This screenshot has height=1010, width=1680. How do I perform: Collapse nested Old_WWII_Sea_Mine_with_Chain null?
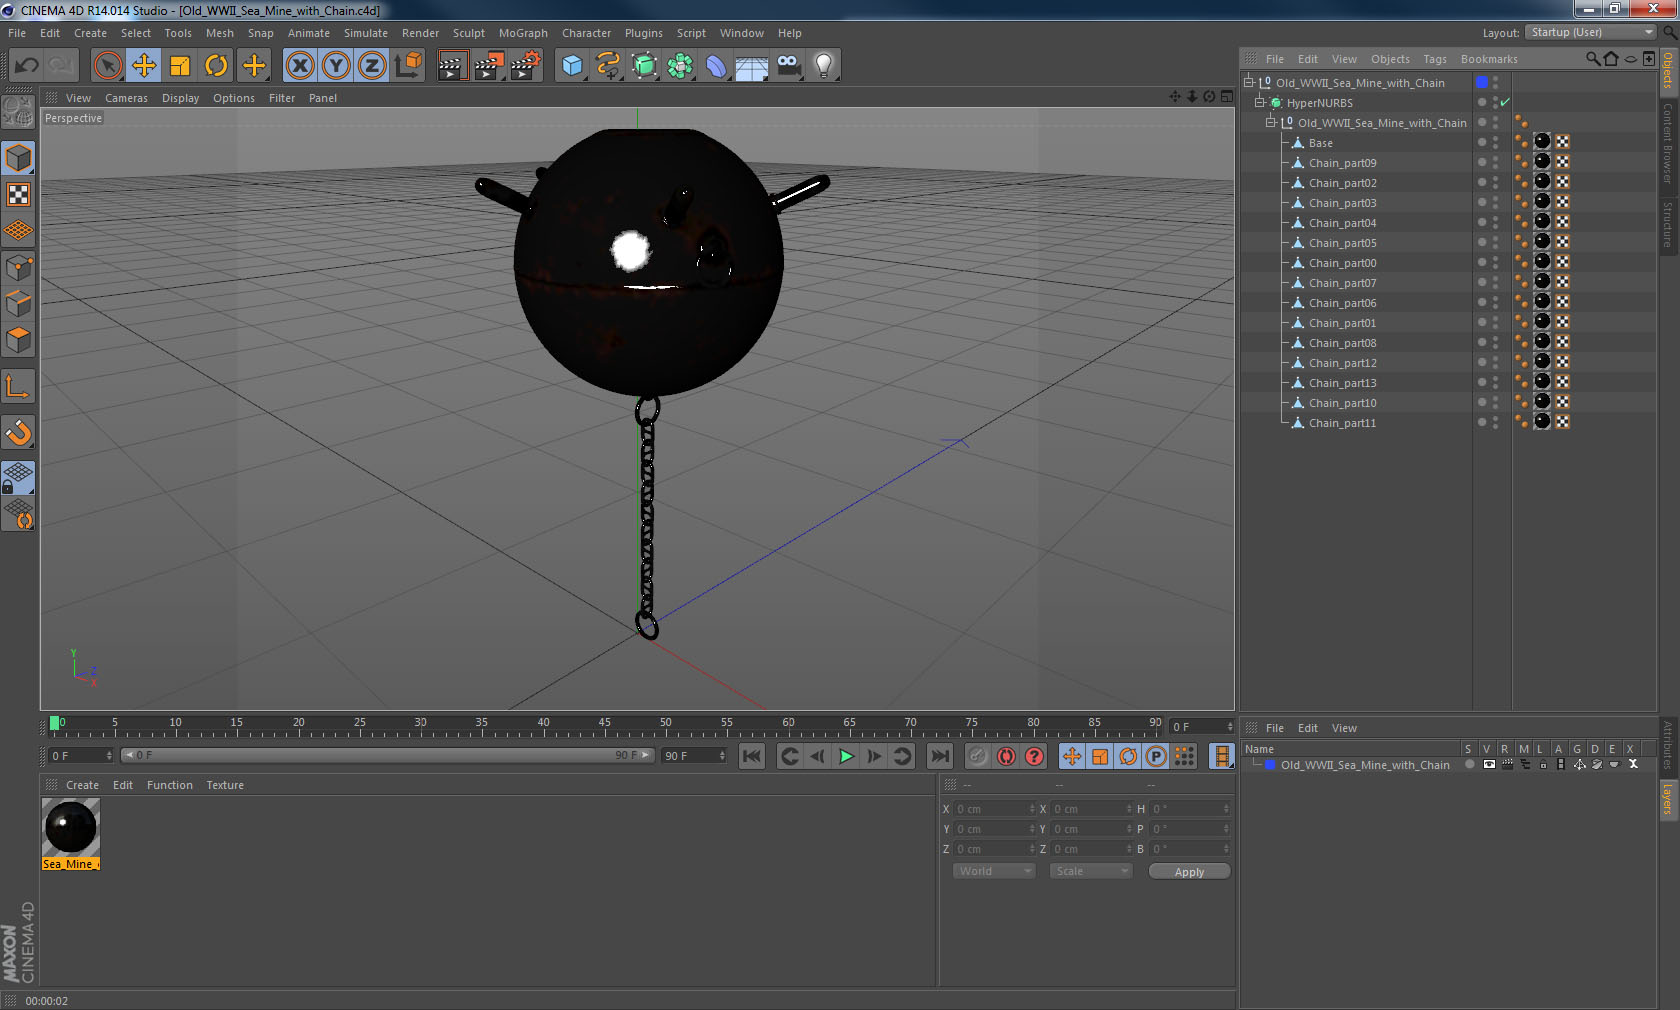point(1271,122)
